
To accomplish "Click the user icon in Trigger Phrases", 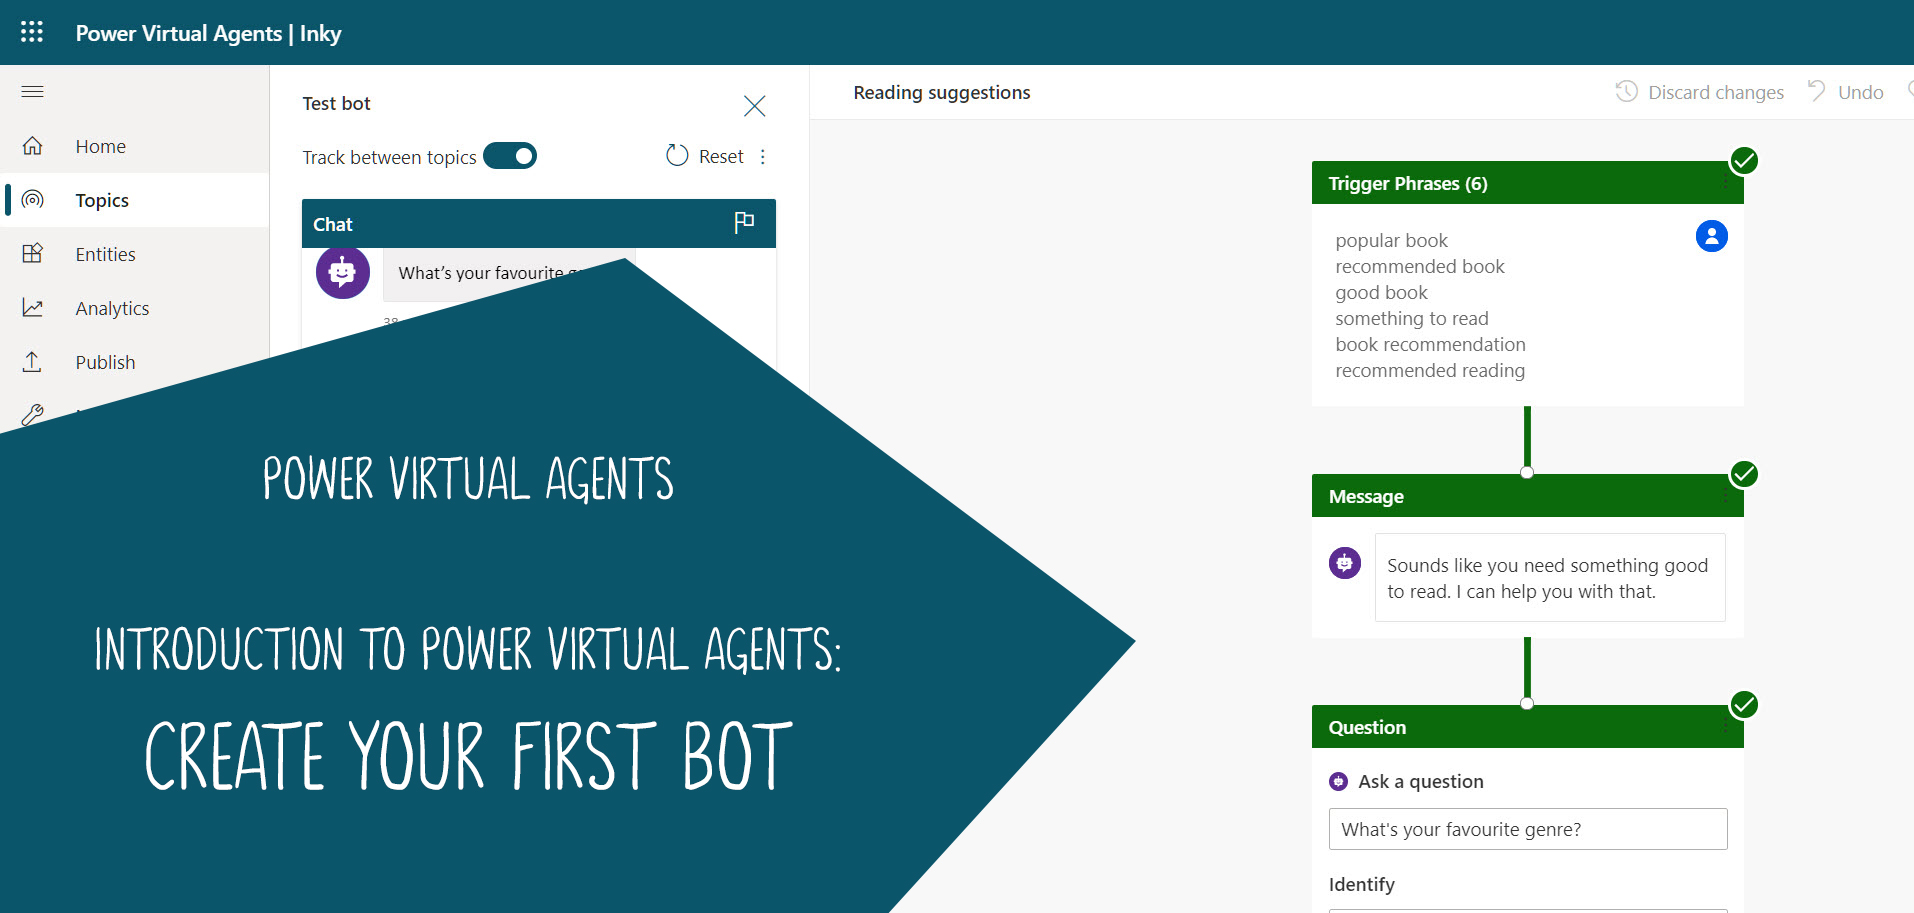I will (1712, 236).
